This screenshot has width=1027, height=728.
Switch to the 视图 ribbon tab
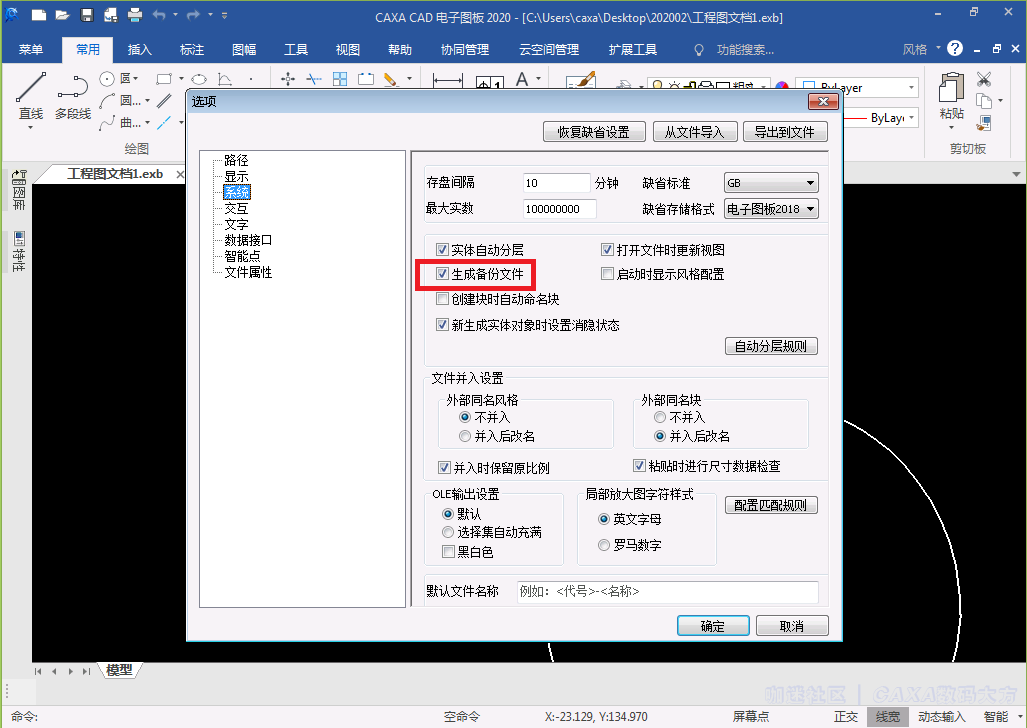click(348, 50)
